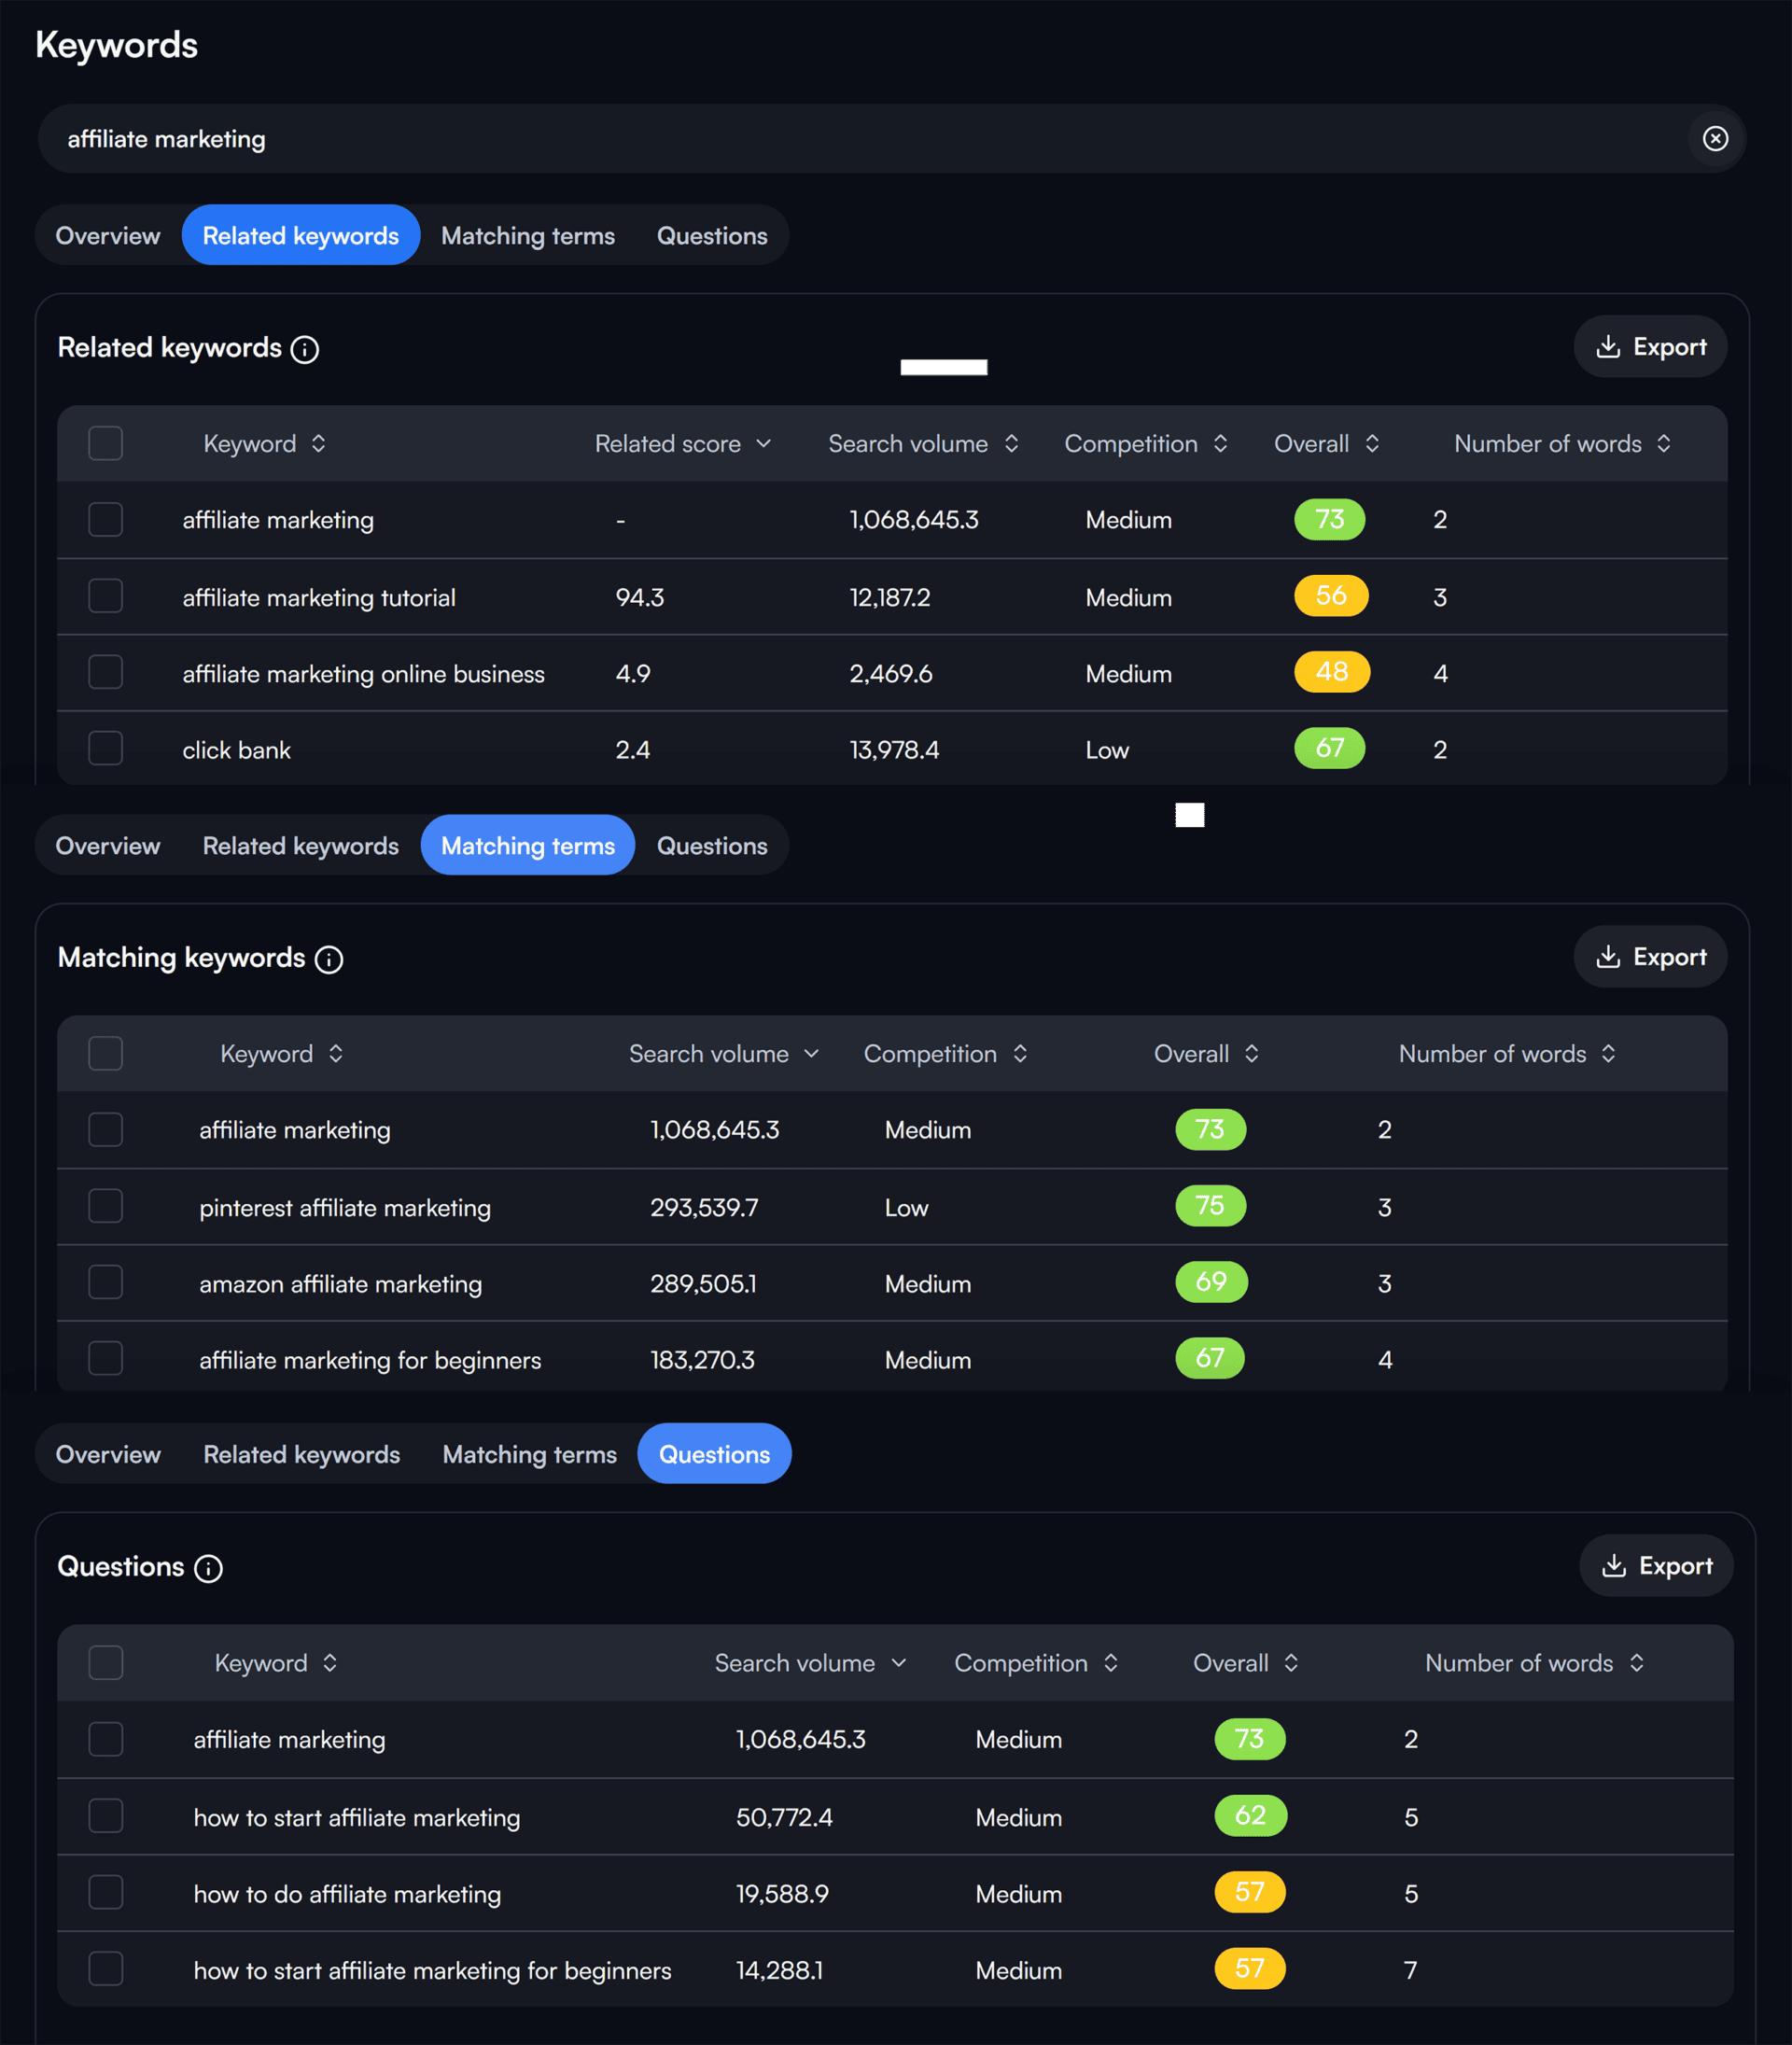The image size is (1792, 2045).
Task: Switch to Questions in top tab bar
Action: (712, 236)
